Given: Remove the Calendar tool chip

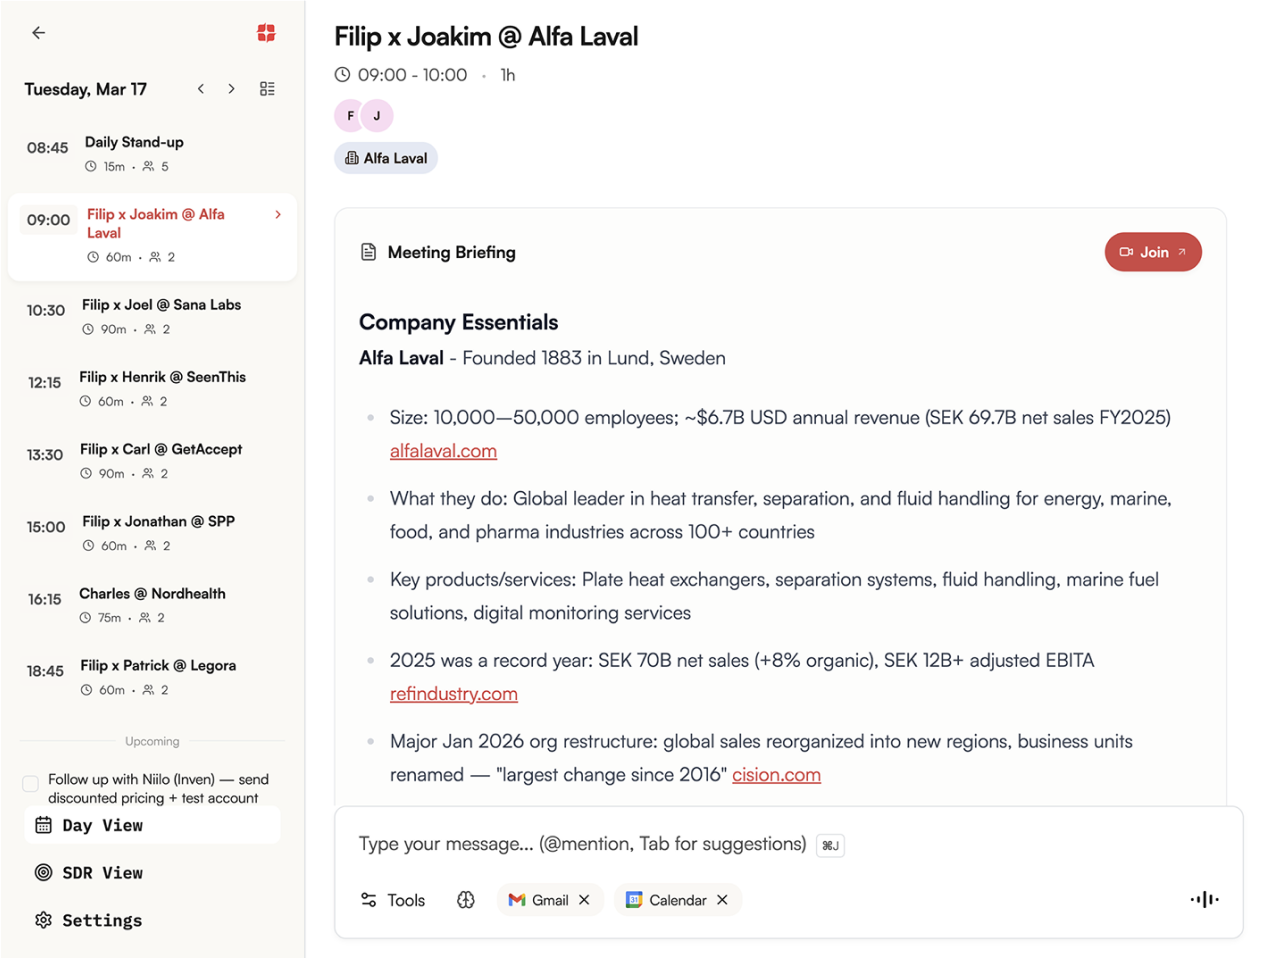Looking at the screenshot, I should [x=722, y=900].
